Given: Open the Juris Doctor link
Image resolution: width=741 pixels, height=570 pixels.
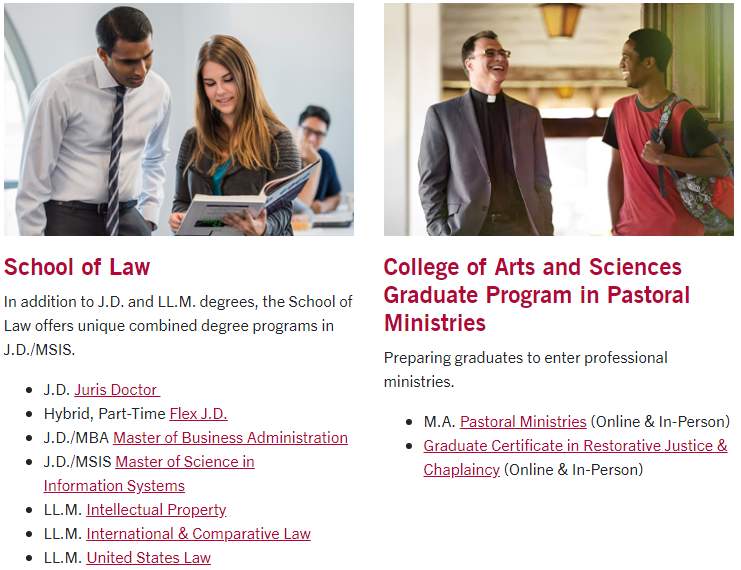Looking at the screenshot, I should [117, 389].
